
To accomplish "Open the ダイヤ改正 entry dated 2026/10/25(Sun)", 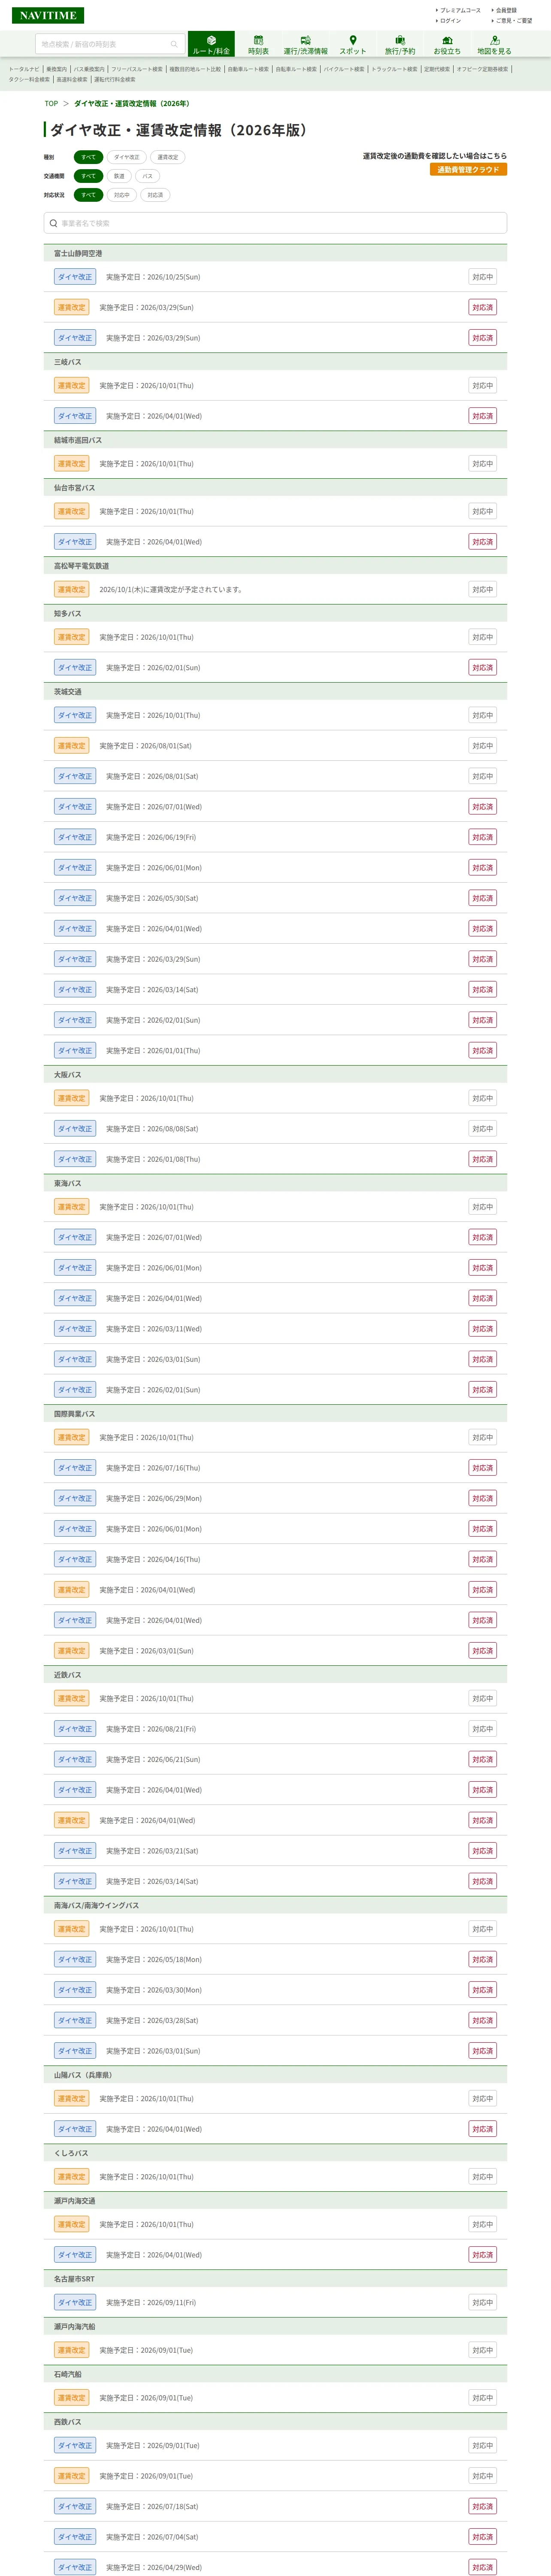I will pos(275,277).
